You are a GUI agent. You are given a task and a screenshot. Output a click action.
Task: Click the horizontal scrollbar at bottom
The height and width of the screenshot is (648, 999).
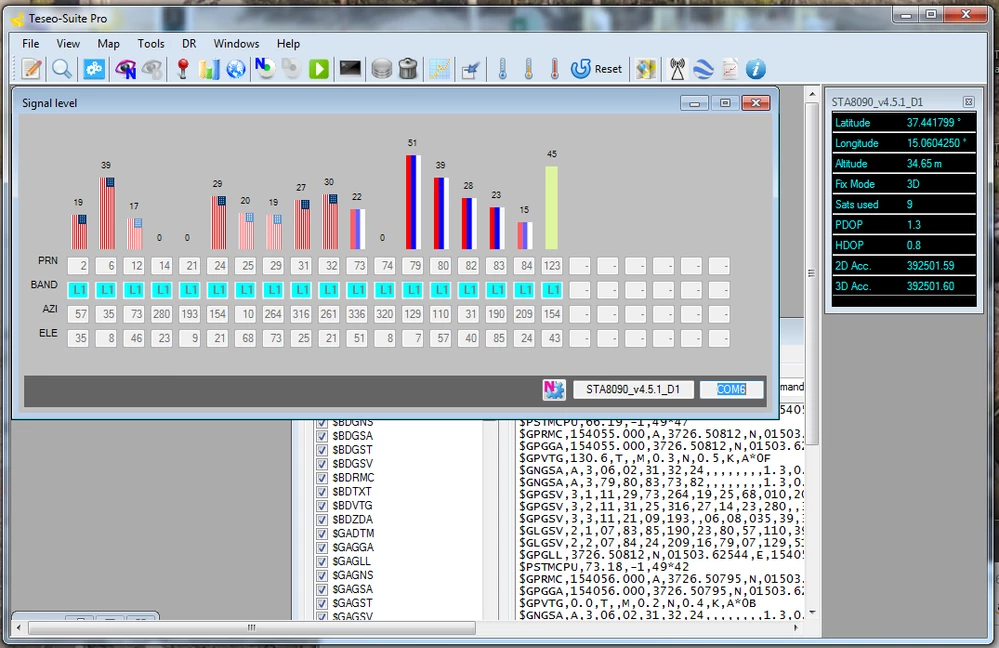tap(252, 628)
